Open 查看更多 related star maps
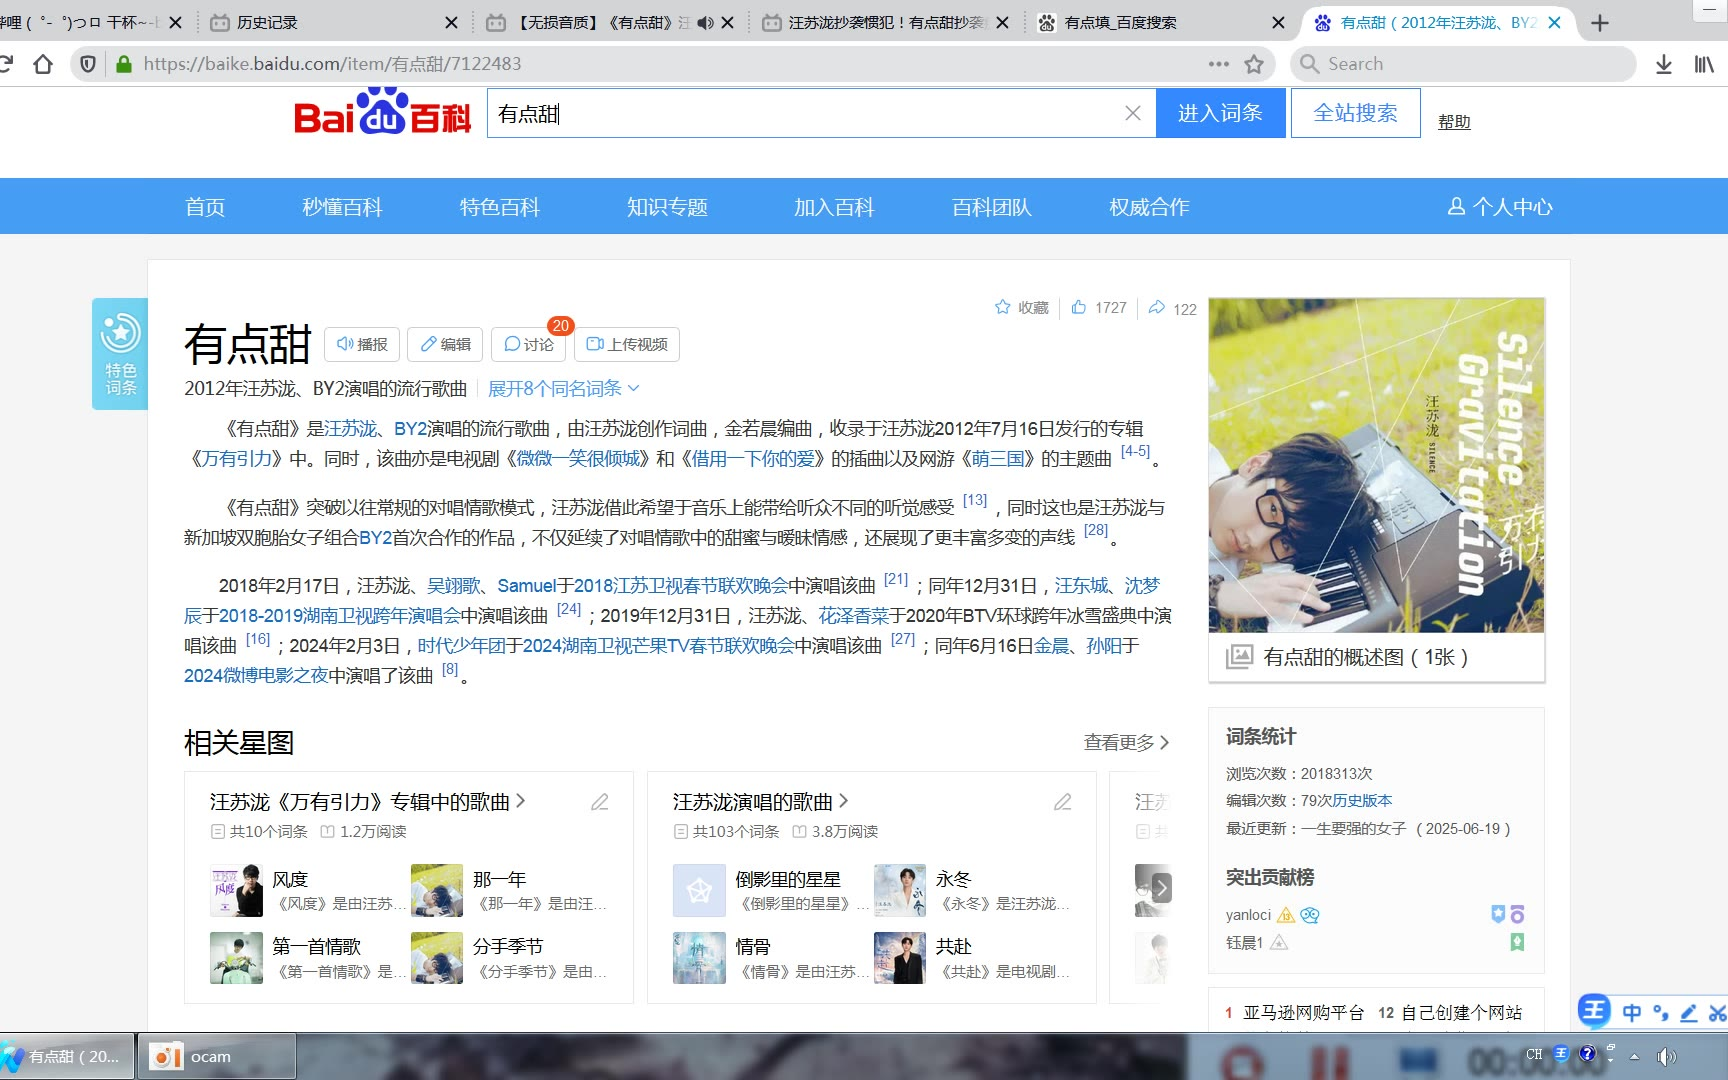Image resolution: width=1728 pixels, height=1080 pixels. pyautogui.click(x=1126, y=742)
